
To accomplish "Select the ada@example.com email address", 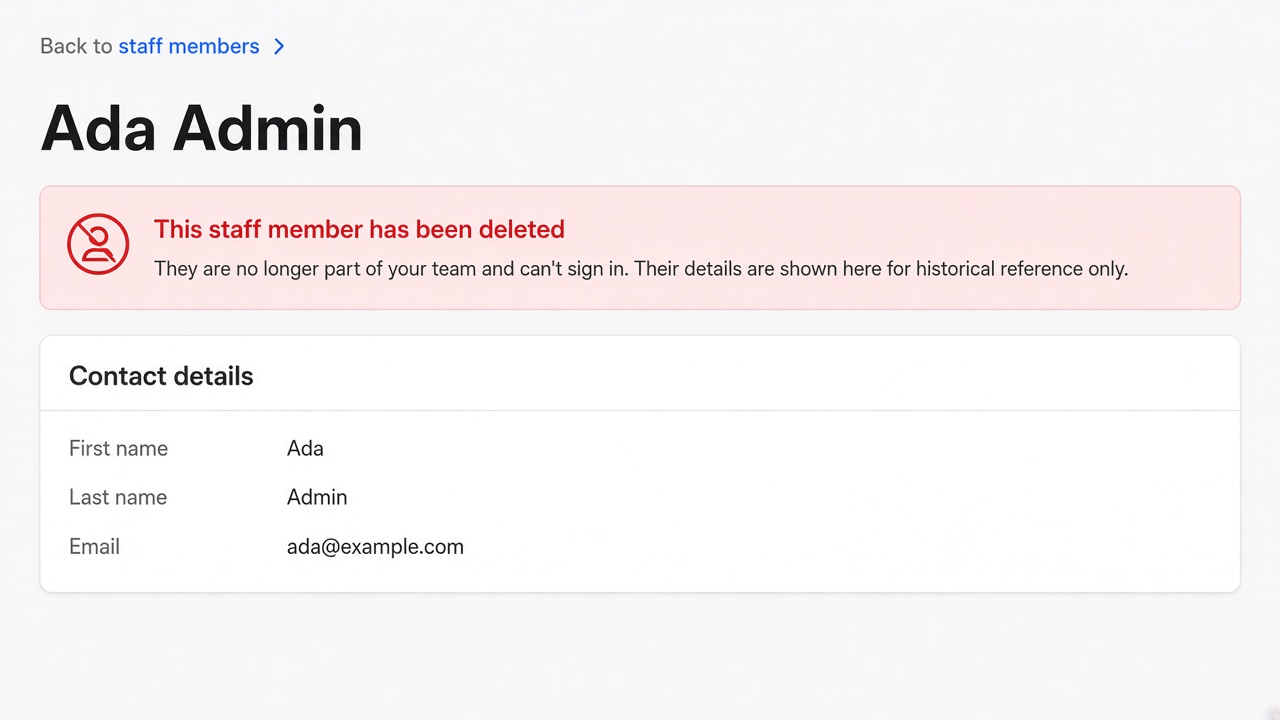I will [x=375, y=547].
